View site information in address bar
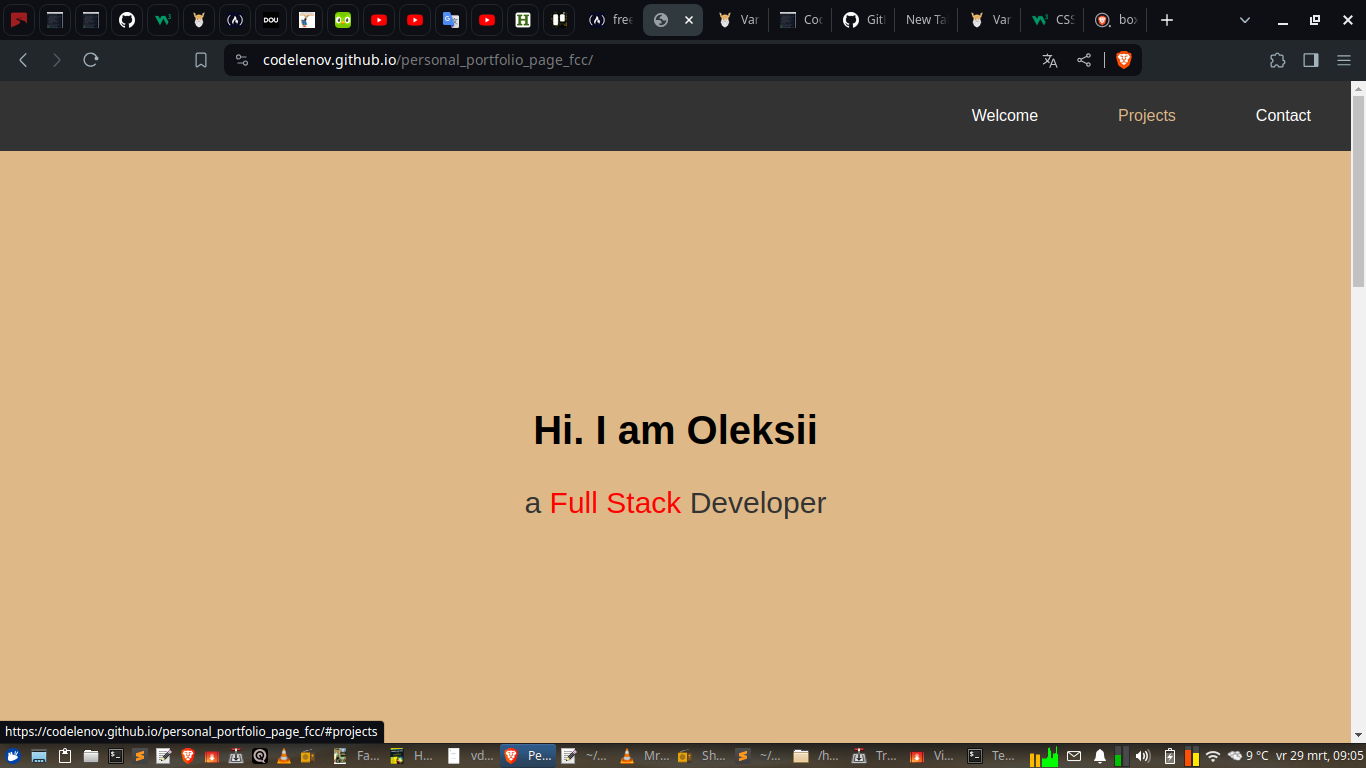The width and height of the screenshot is (1366, 768). (x=241, y=60)
